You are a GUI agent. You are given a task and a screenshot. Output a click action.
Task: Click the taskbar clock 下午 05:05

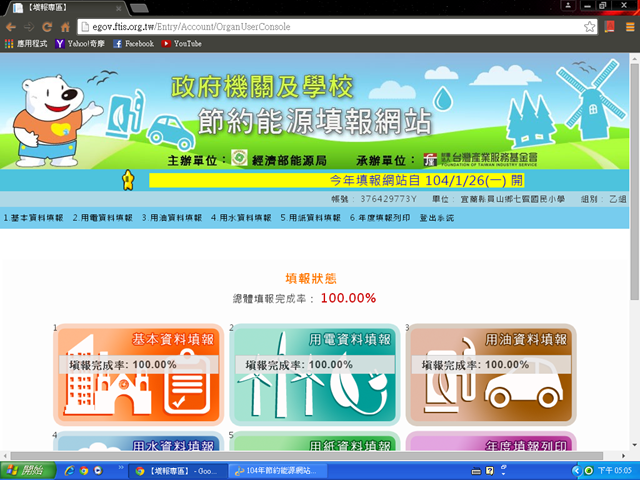[615, 471]
